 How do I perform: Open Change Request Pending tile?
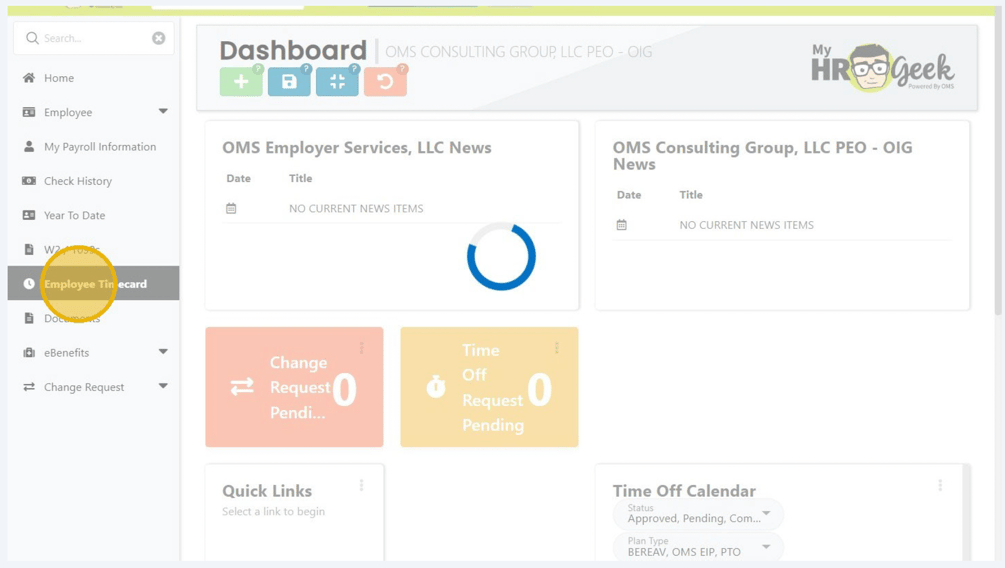294,387
